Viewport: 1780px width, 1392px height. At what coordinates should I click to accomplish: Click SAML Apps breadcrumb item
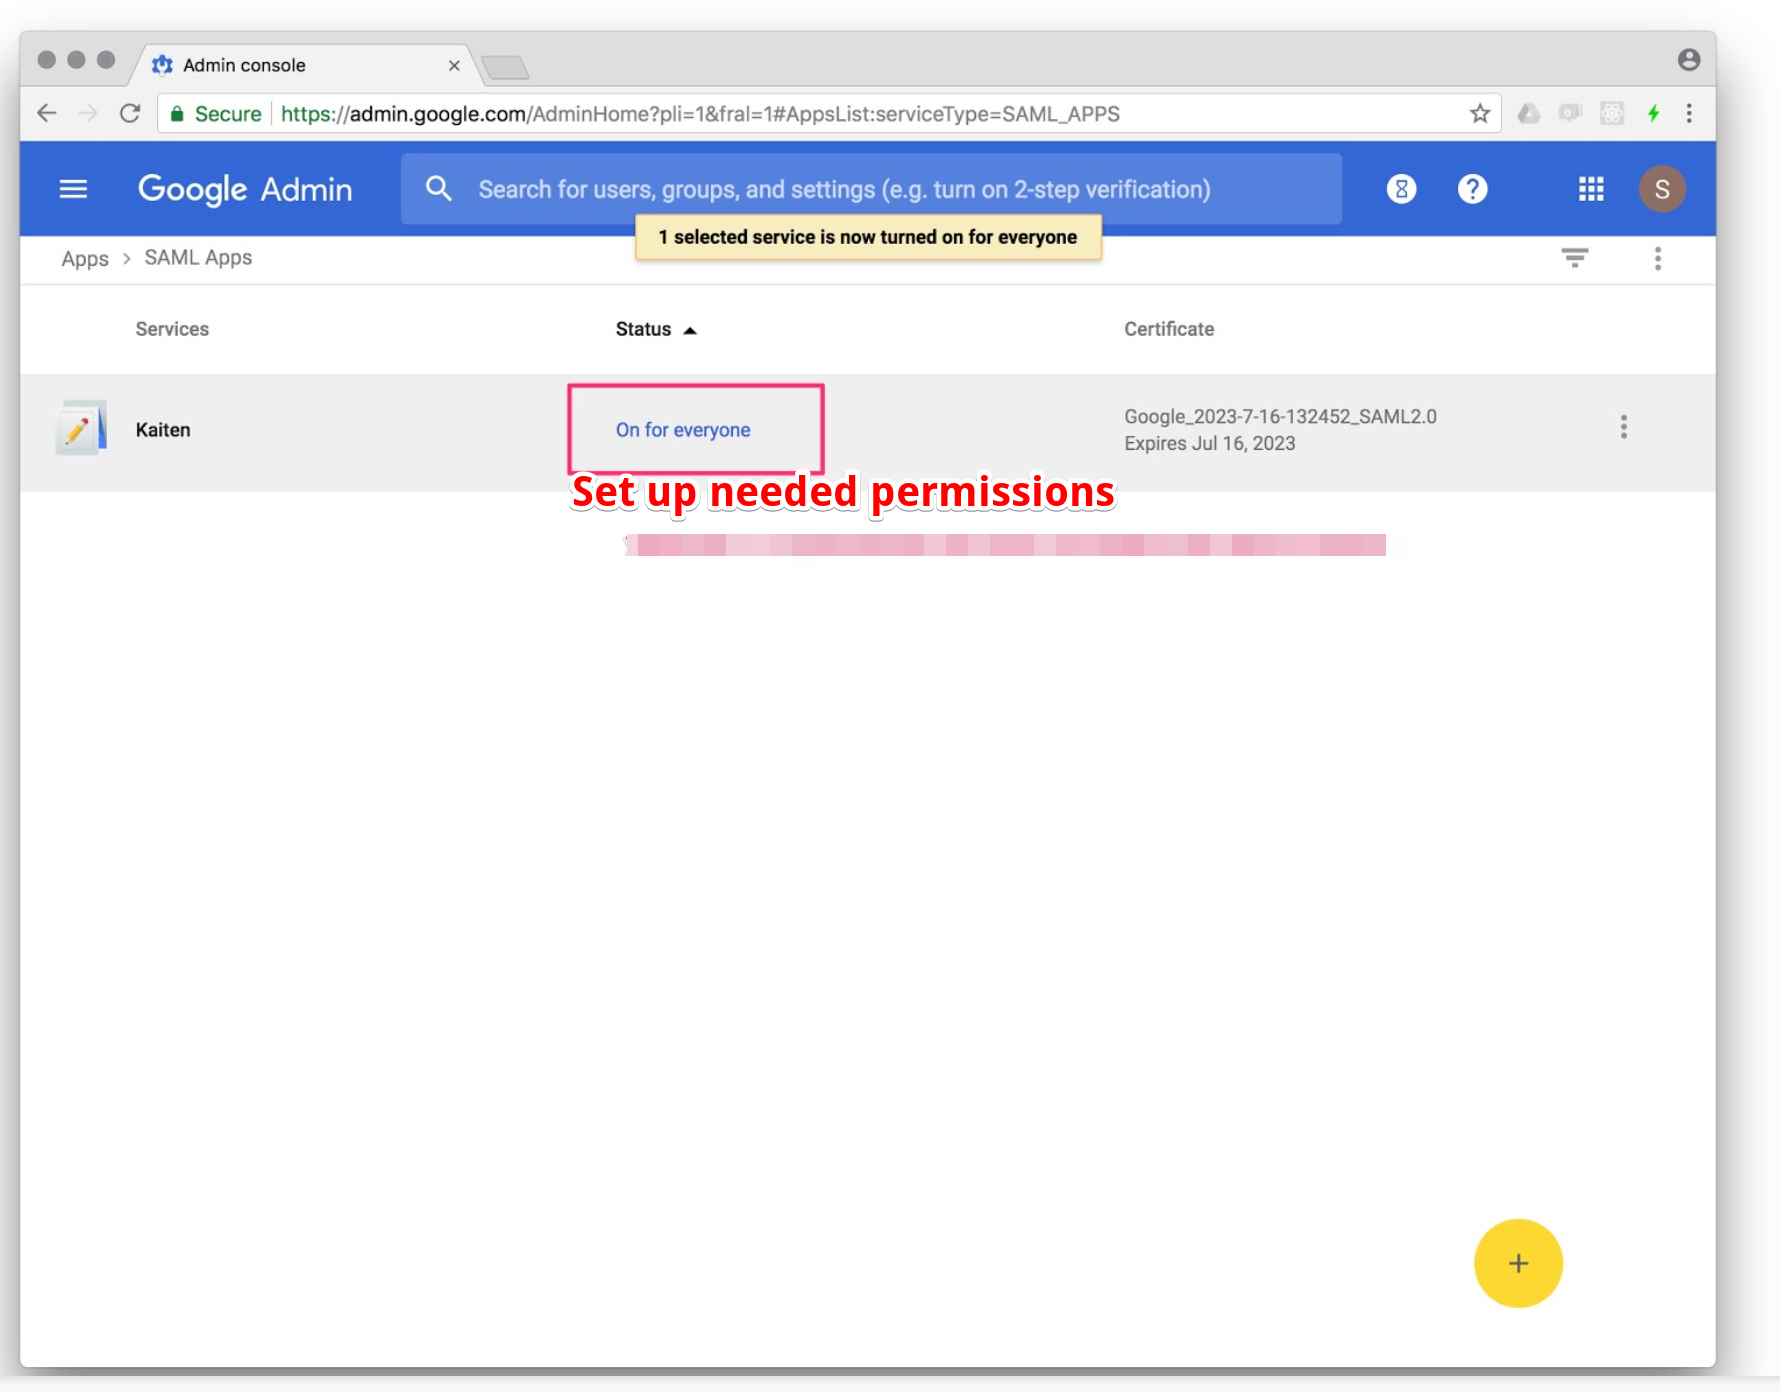click(x=198, y=258)
